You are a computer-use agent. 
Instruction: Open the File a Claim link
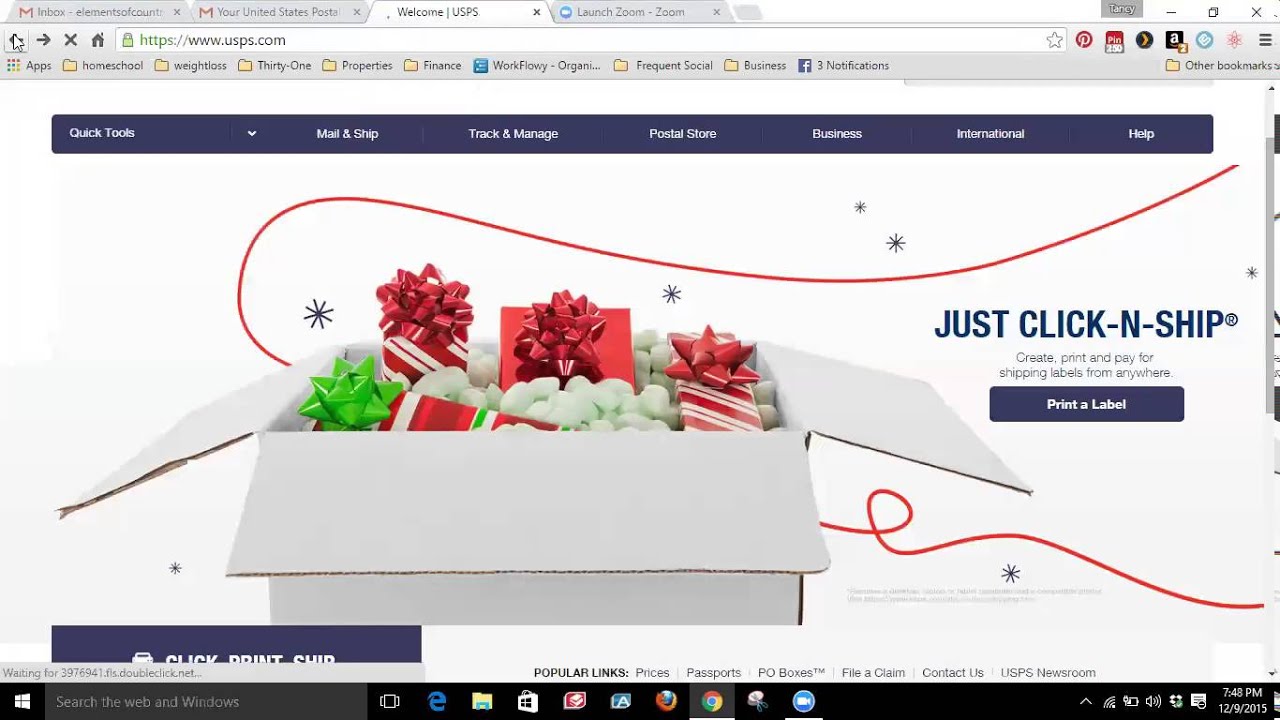tap(873, 673)
